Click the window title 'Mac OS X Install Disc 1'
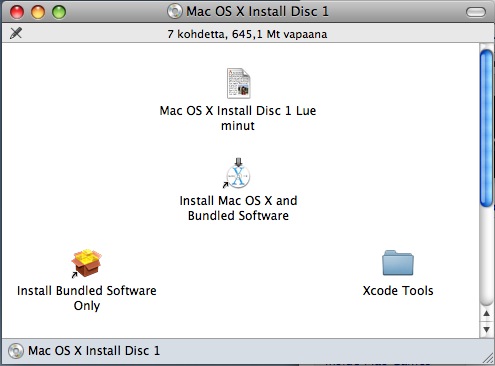495x366 pixels. [257, 11]
